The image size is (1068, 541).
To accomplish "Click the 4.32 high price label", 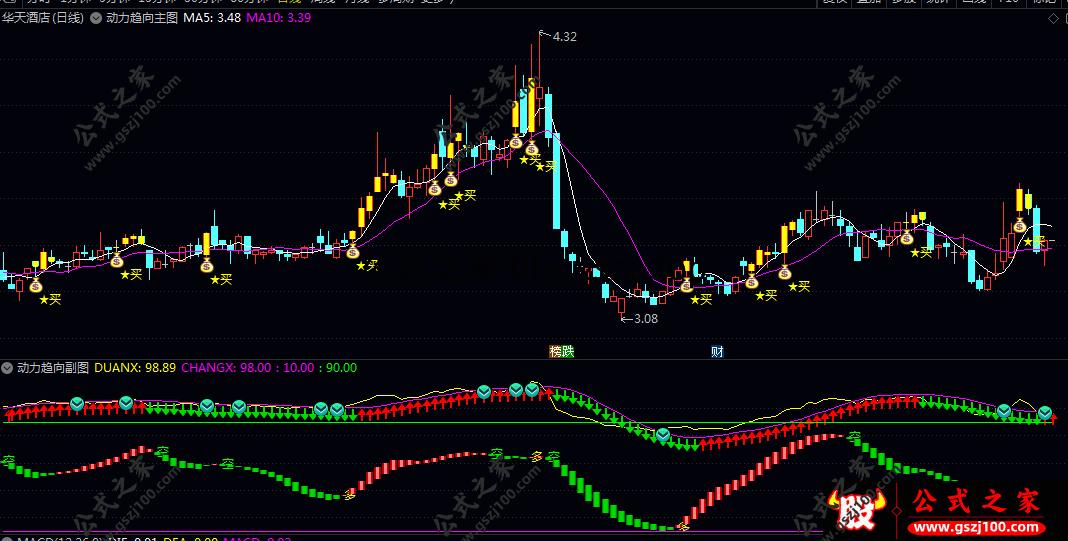I will 565,37.
